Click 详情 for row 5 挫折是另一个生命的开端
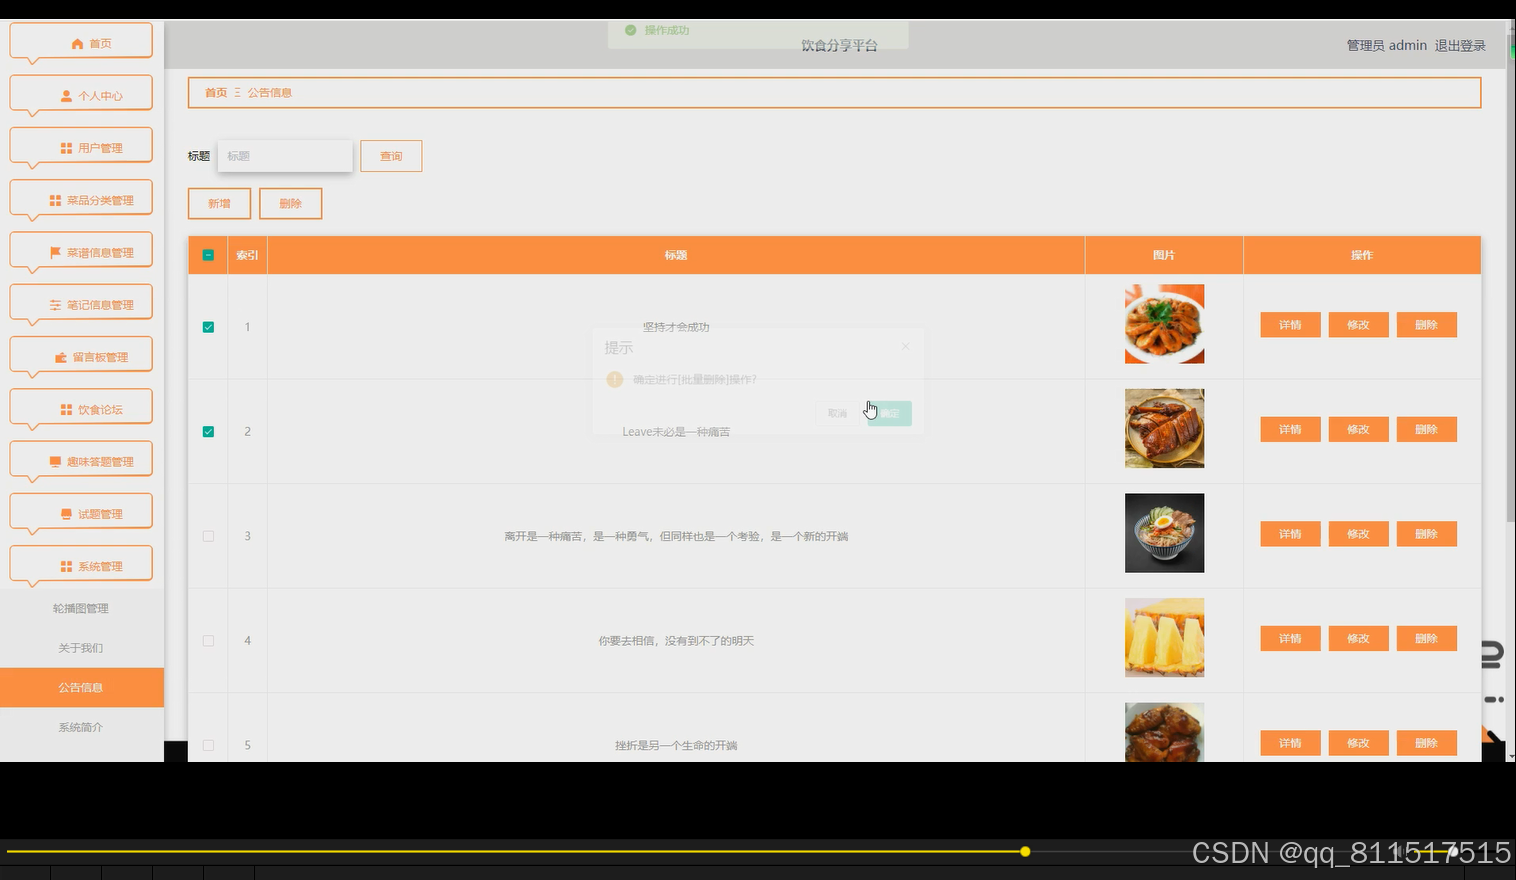The width and height of the screenshot is (1516, 880). (x=1290, y=743)
